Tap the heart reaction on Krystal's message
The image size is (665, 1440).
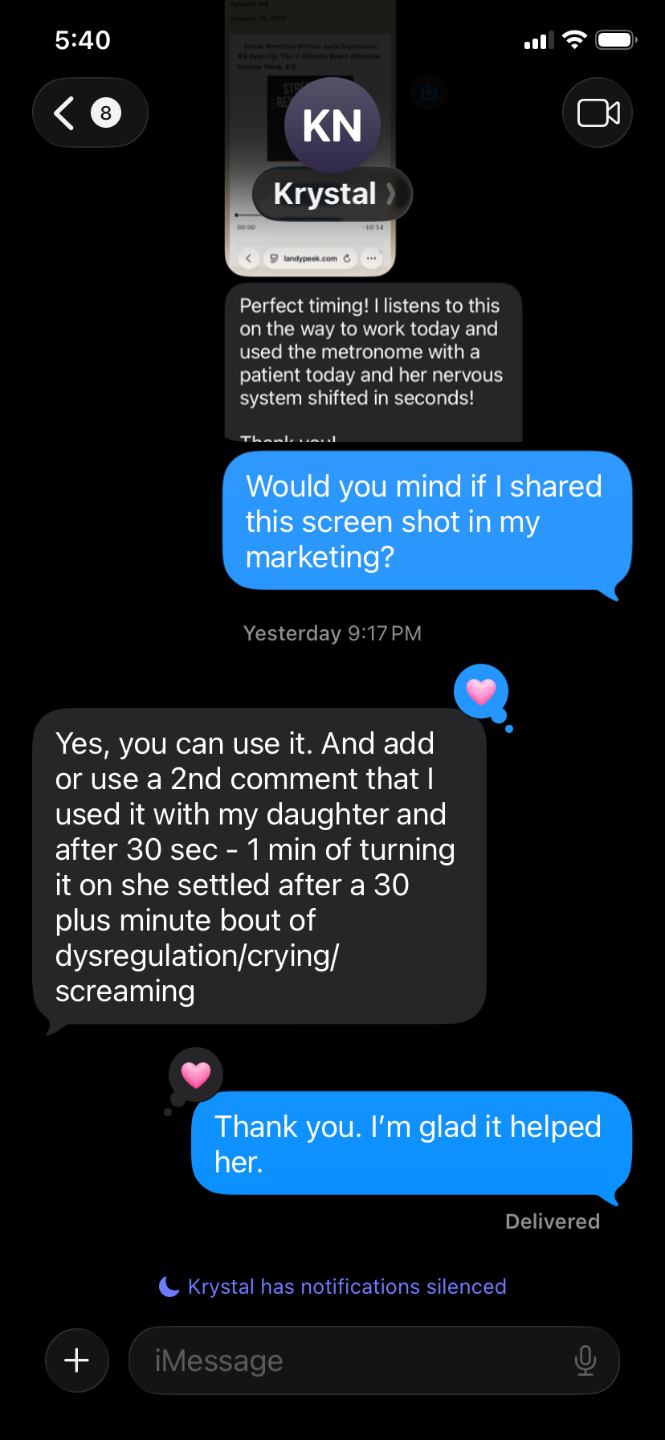481,692
